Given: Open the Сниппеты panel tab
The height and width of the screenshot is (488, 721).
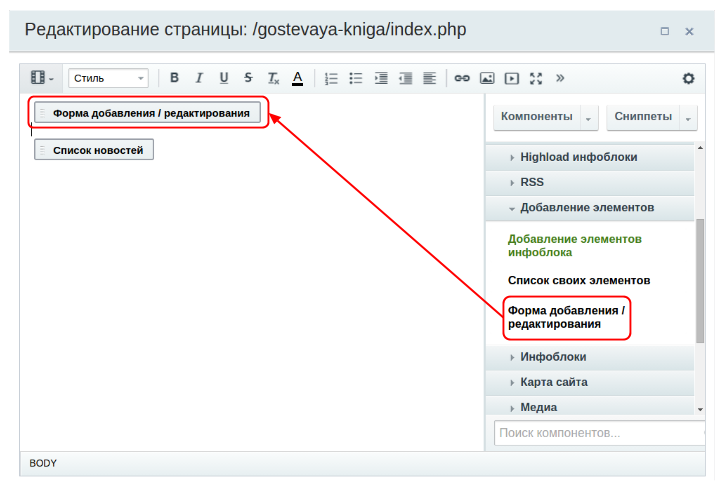Looking at the screenshot, I should click(643, 117).
